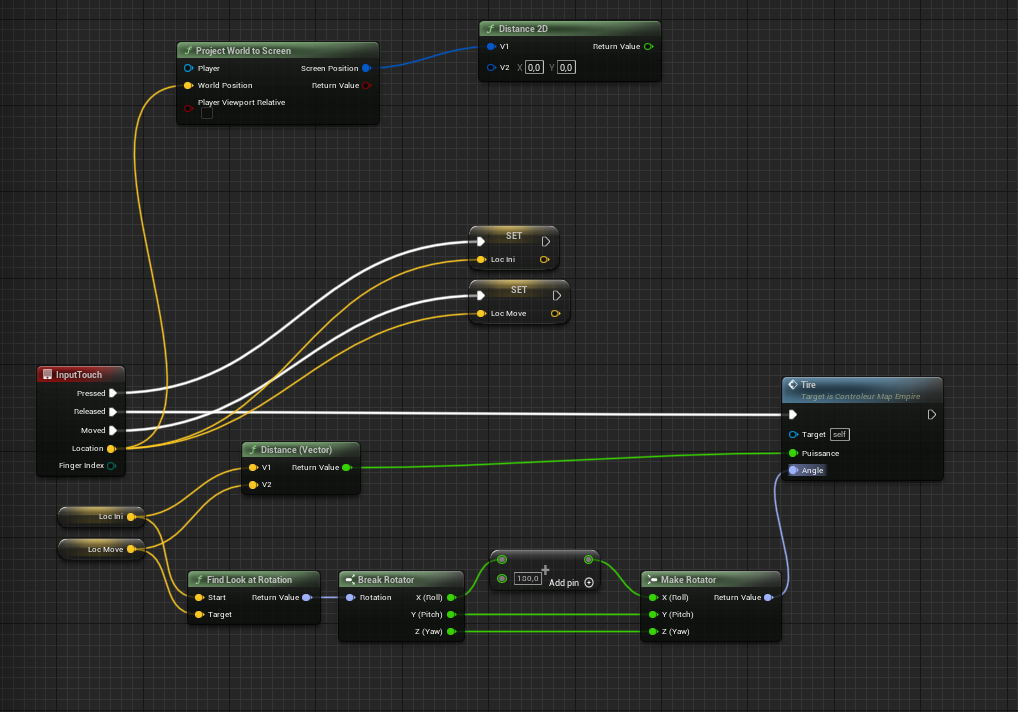Click the Find Look at Rotation function icon
Image resolution: width=1018 pixels, height=712 pixels.
(197, 580)
